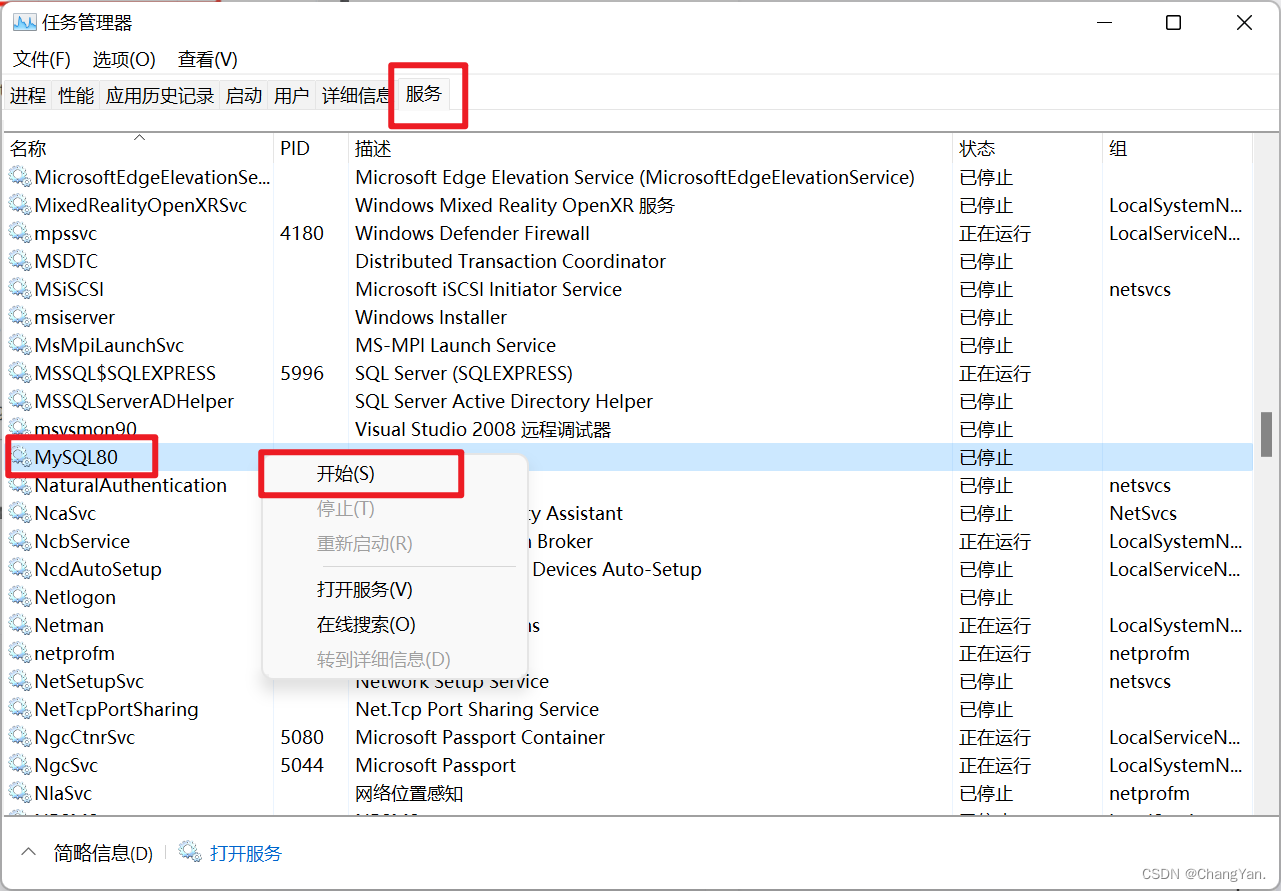Click the NcbService gear icon
The height and width of the screenshot is (891, 1281).
click(20, 542)
